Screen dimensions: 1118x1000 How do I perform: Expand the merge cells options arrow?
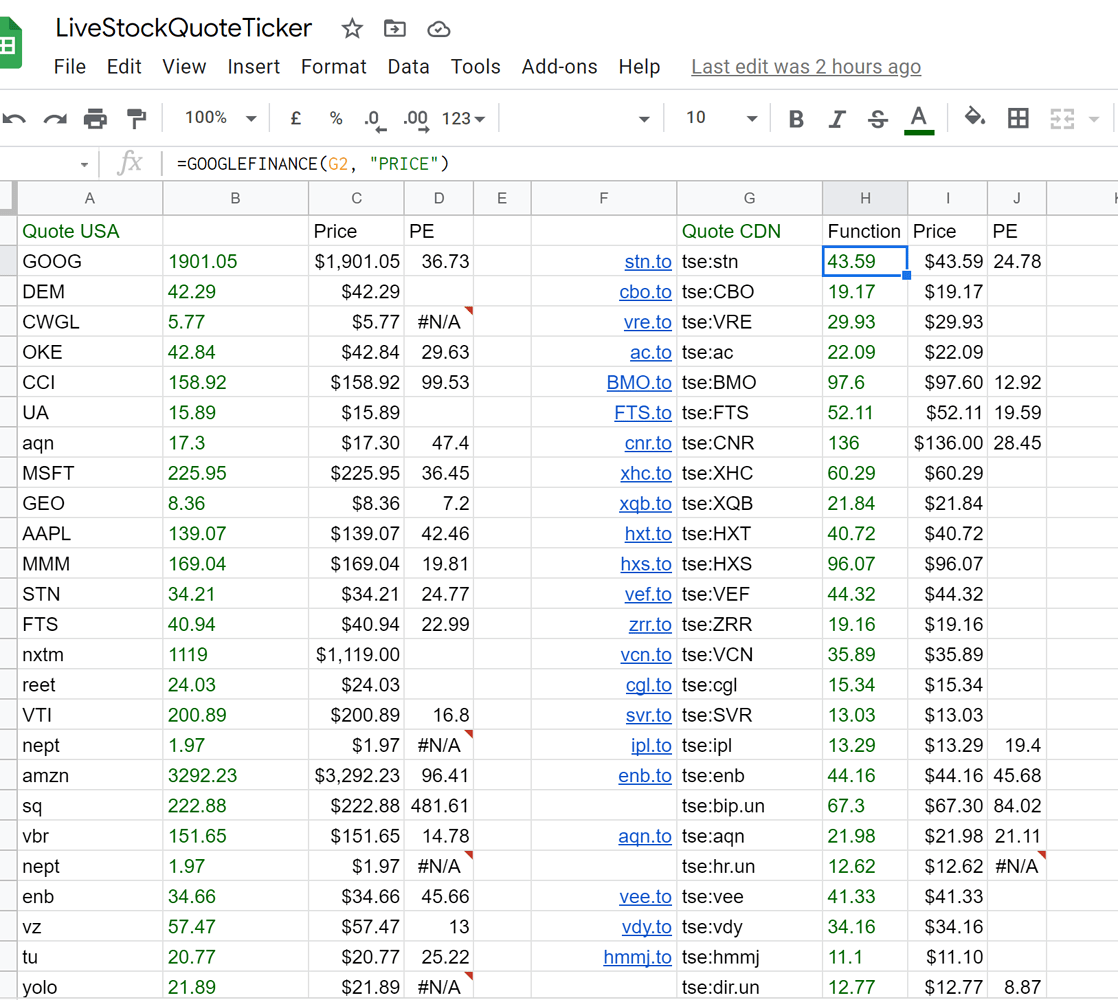[x=1094, y=119]
